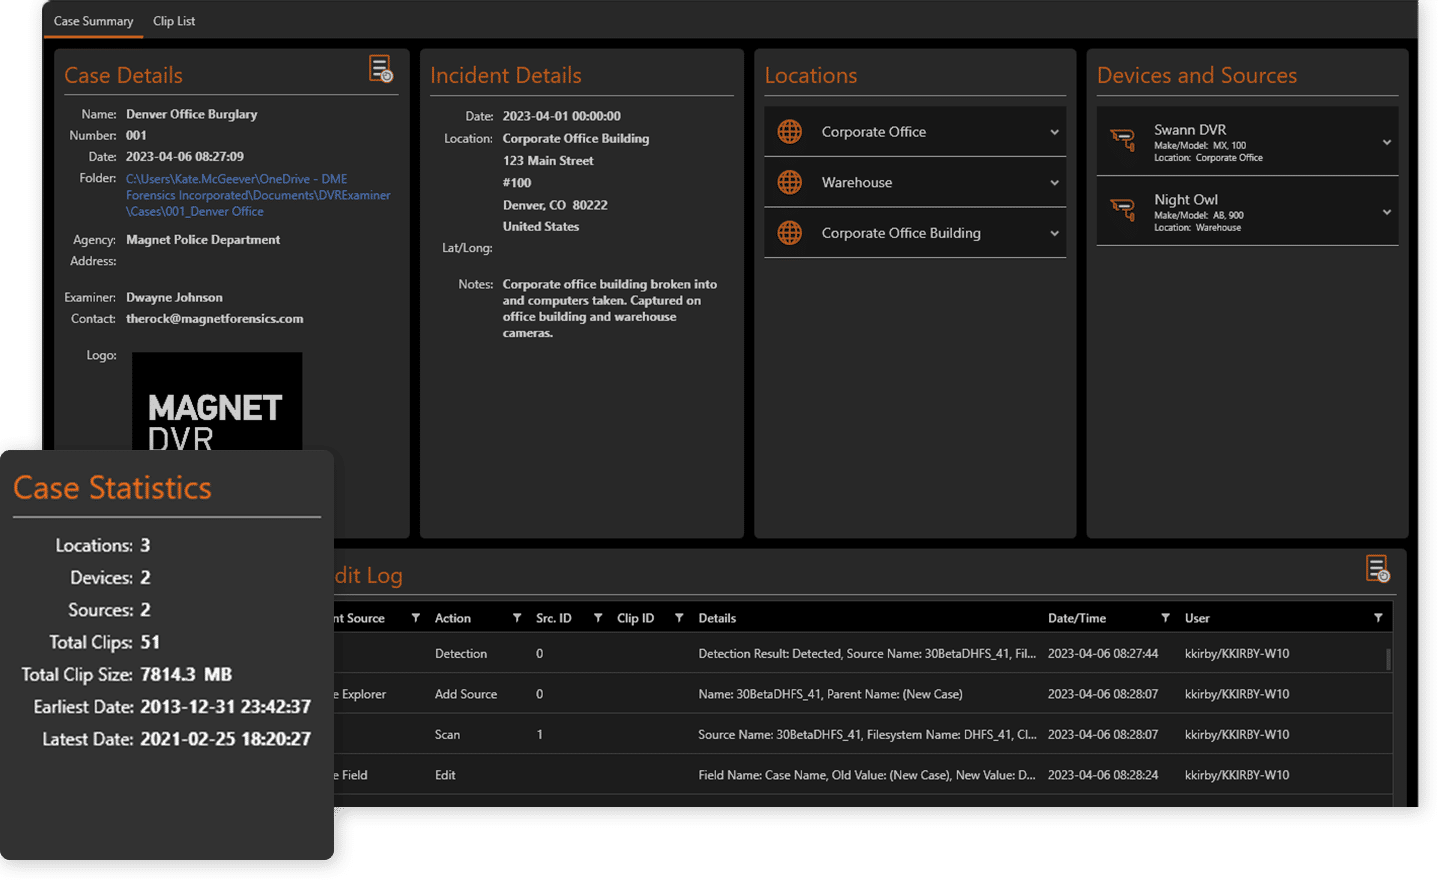This screenshot has width=1438, height=880.
Task: Open filter for the Date/Time column
Action: pyautogui.click(x=1165, y=618)
